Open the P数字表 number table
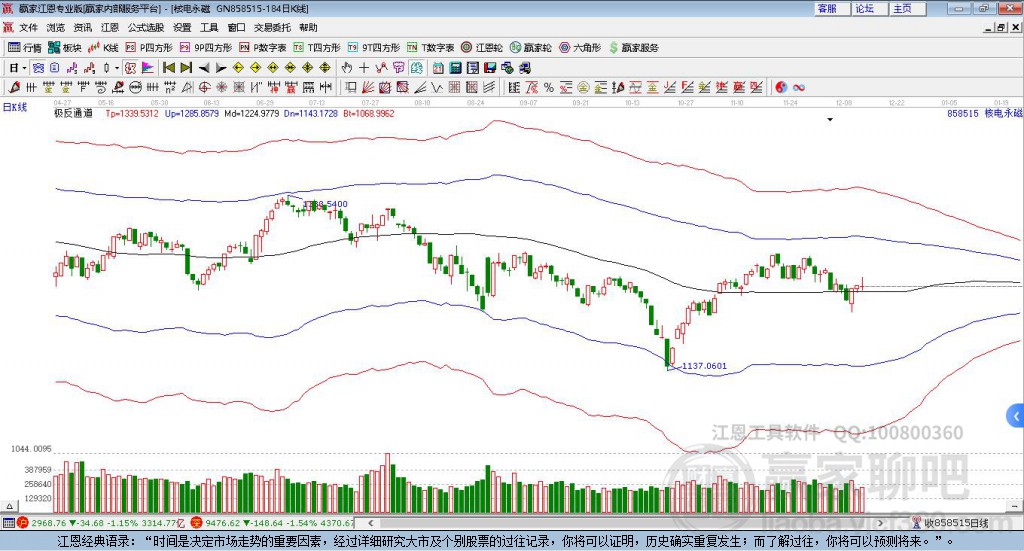Viewport: 1024px width, 551px height. coord(263,48)
